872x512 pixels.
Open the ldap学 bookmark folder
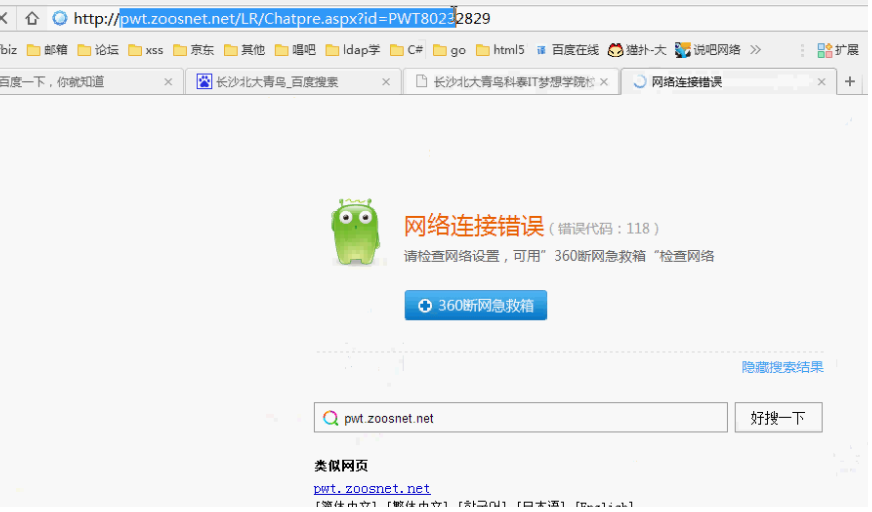[353, 50]
